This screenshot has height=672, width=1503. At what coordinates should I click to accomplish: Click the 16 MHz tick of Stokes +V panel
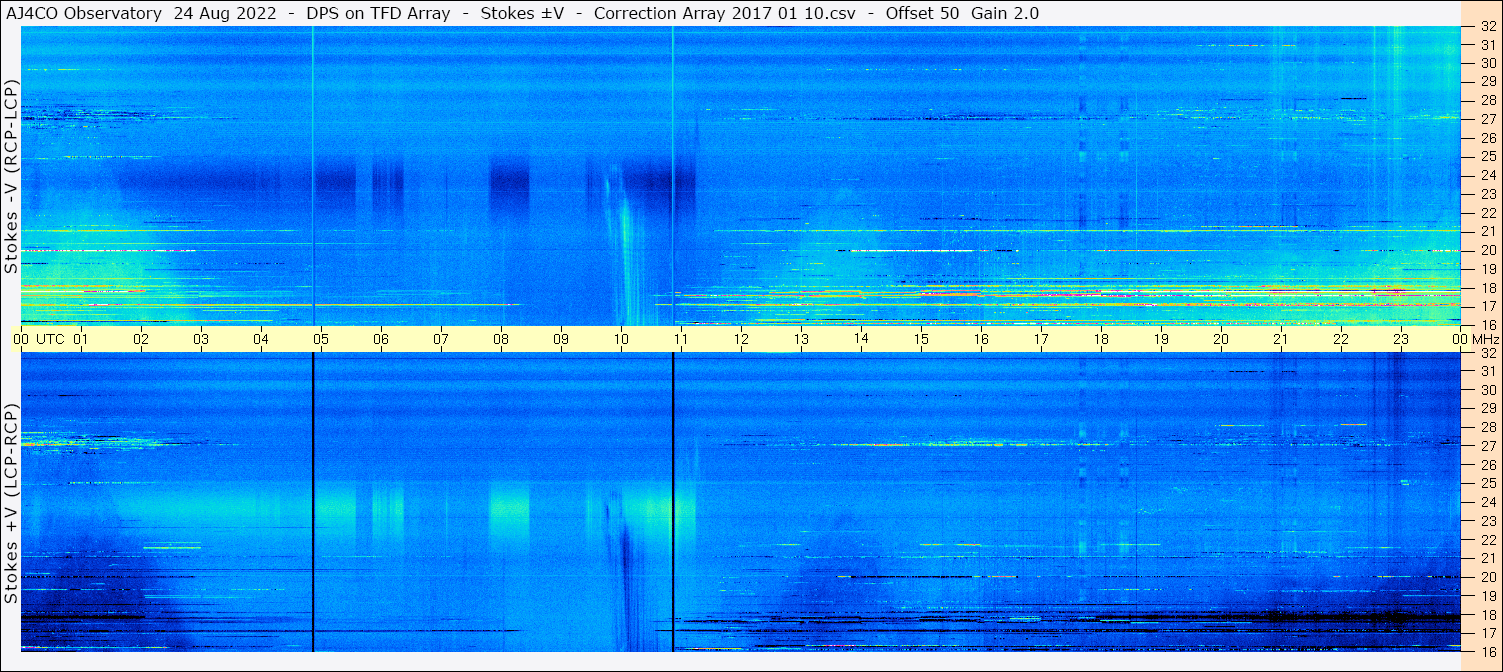1488,651
